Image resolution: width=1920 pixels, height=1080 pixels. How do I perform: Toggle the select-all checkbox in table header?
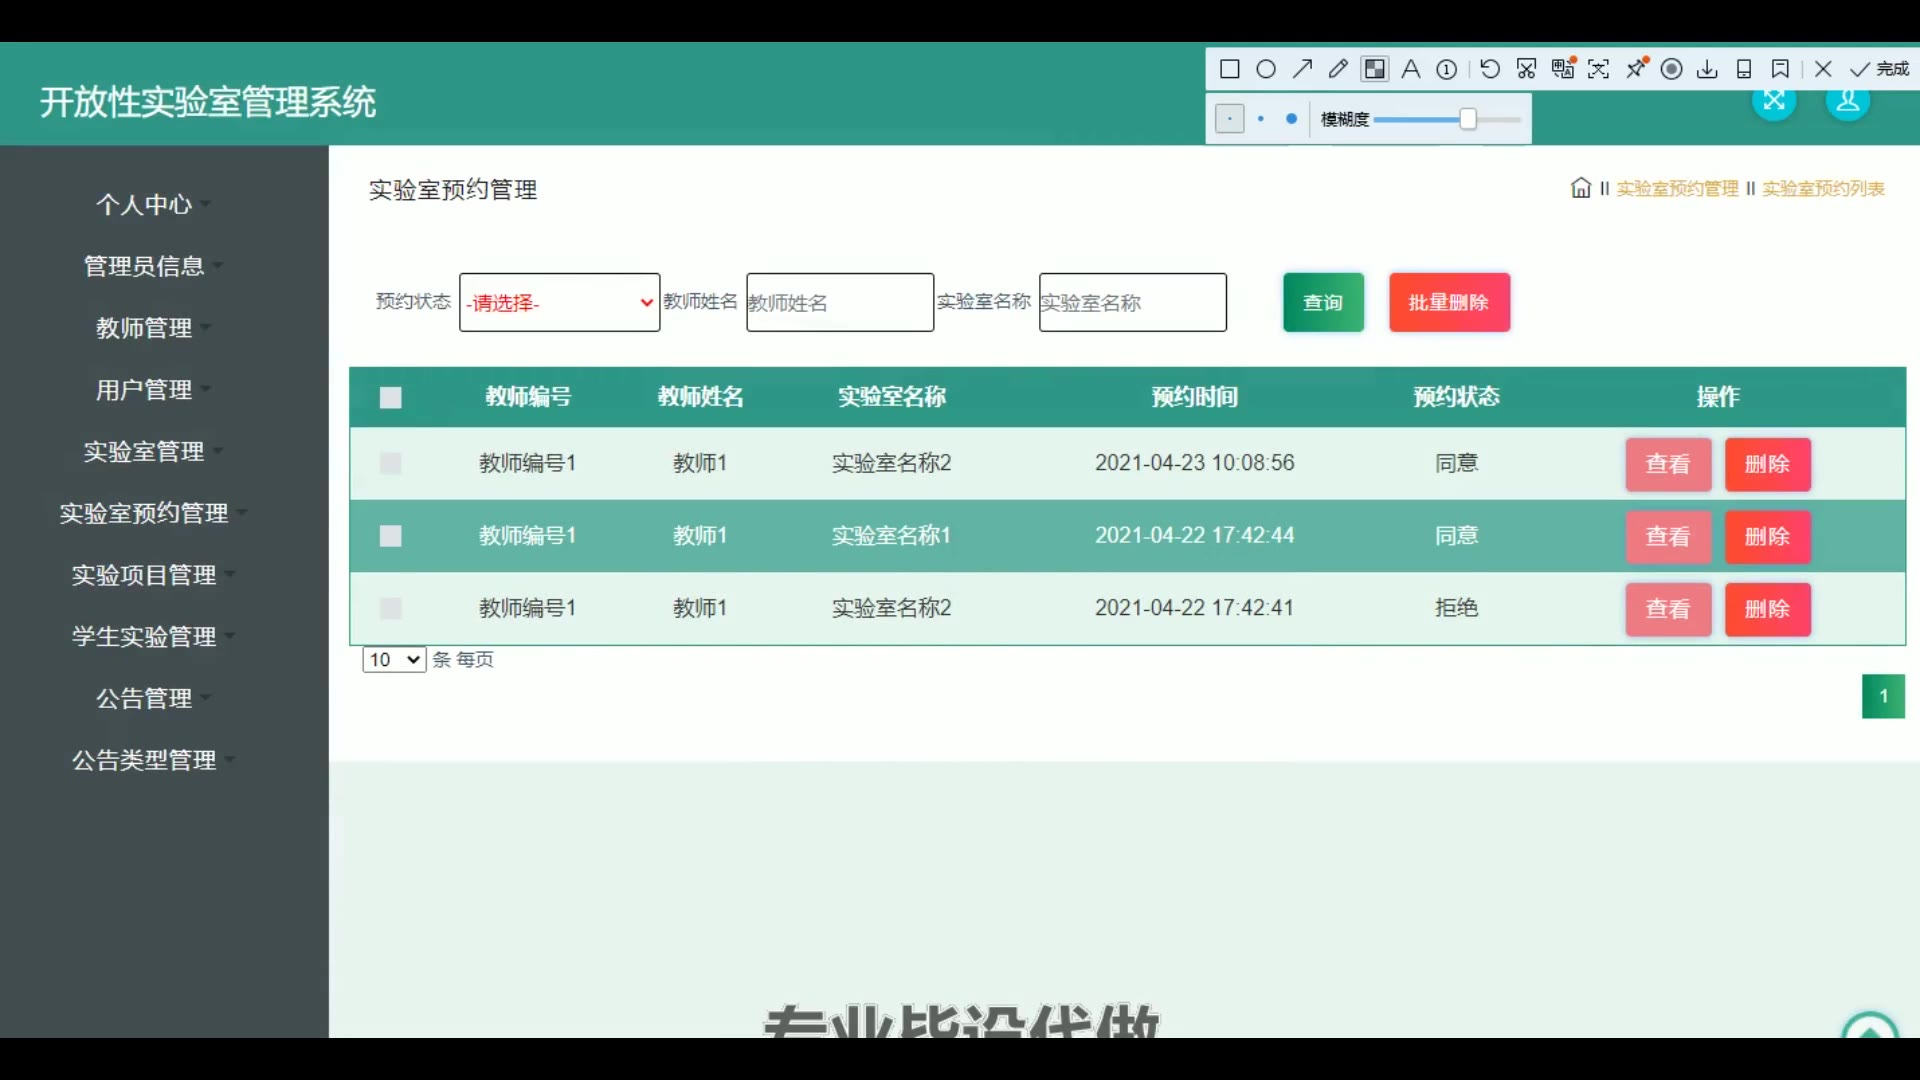tap(391, 398)
